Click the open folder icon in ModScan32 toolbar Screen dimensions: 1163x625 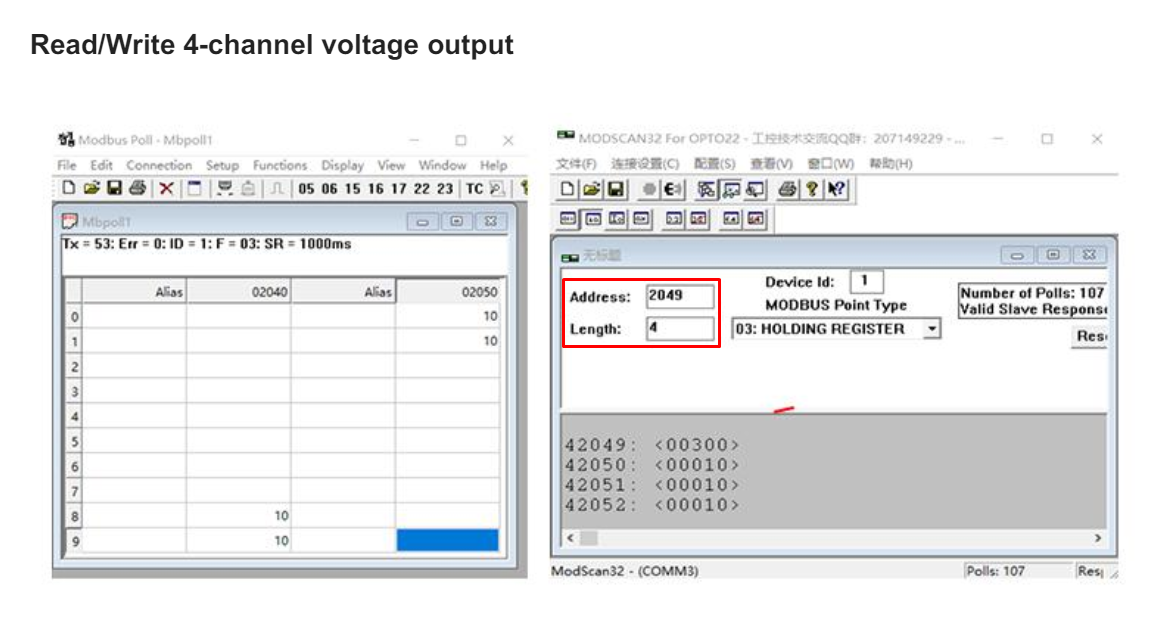591,189
